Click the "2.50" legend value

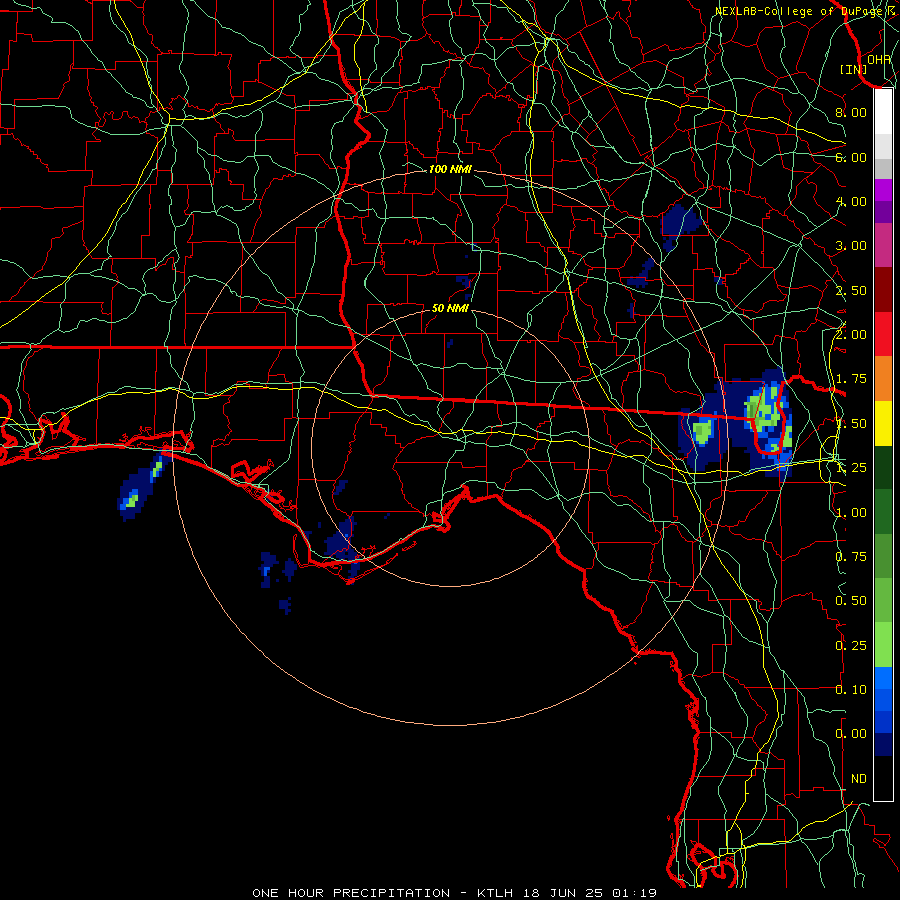tap(851, 290)
